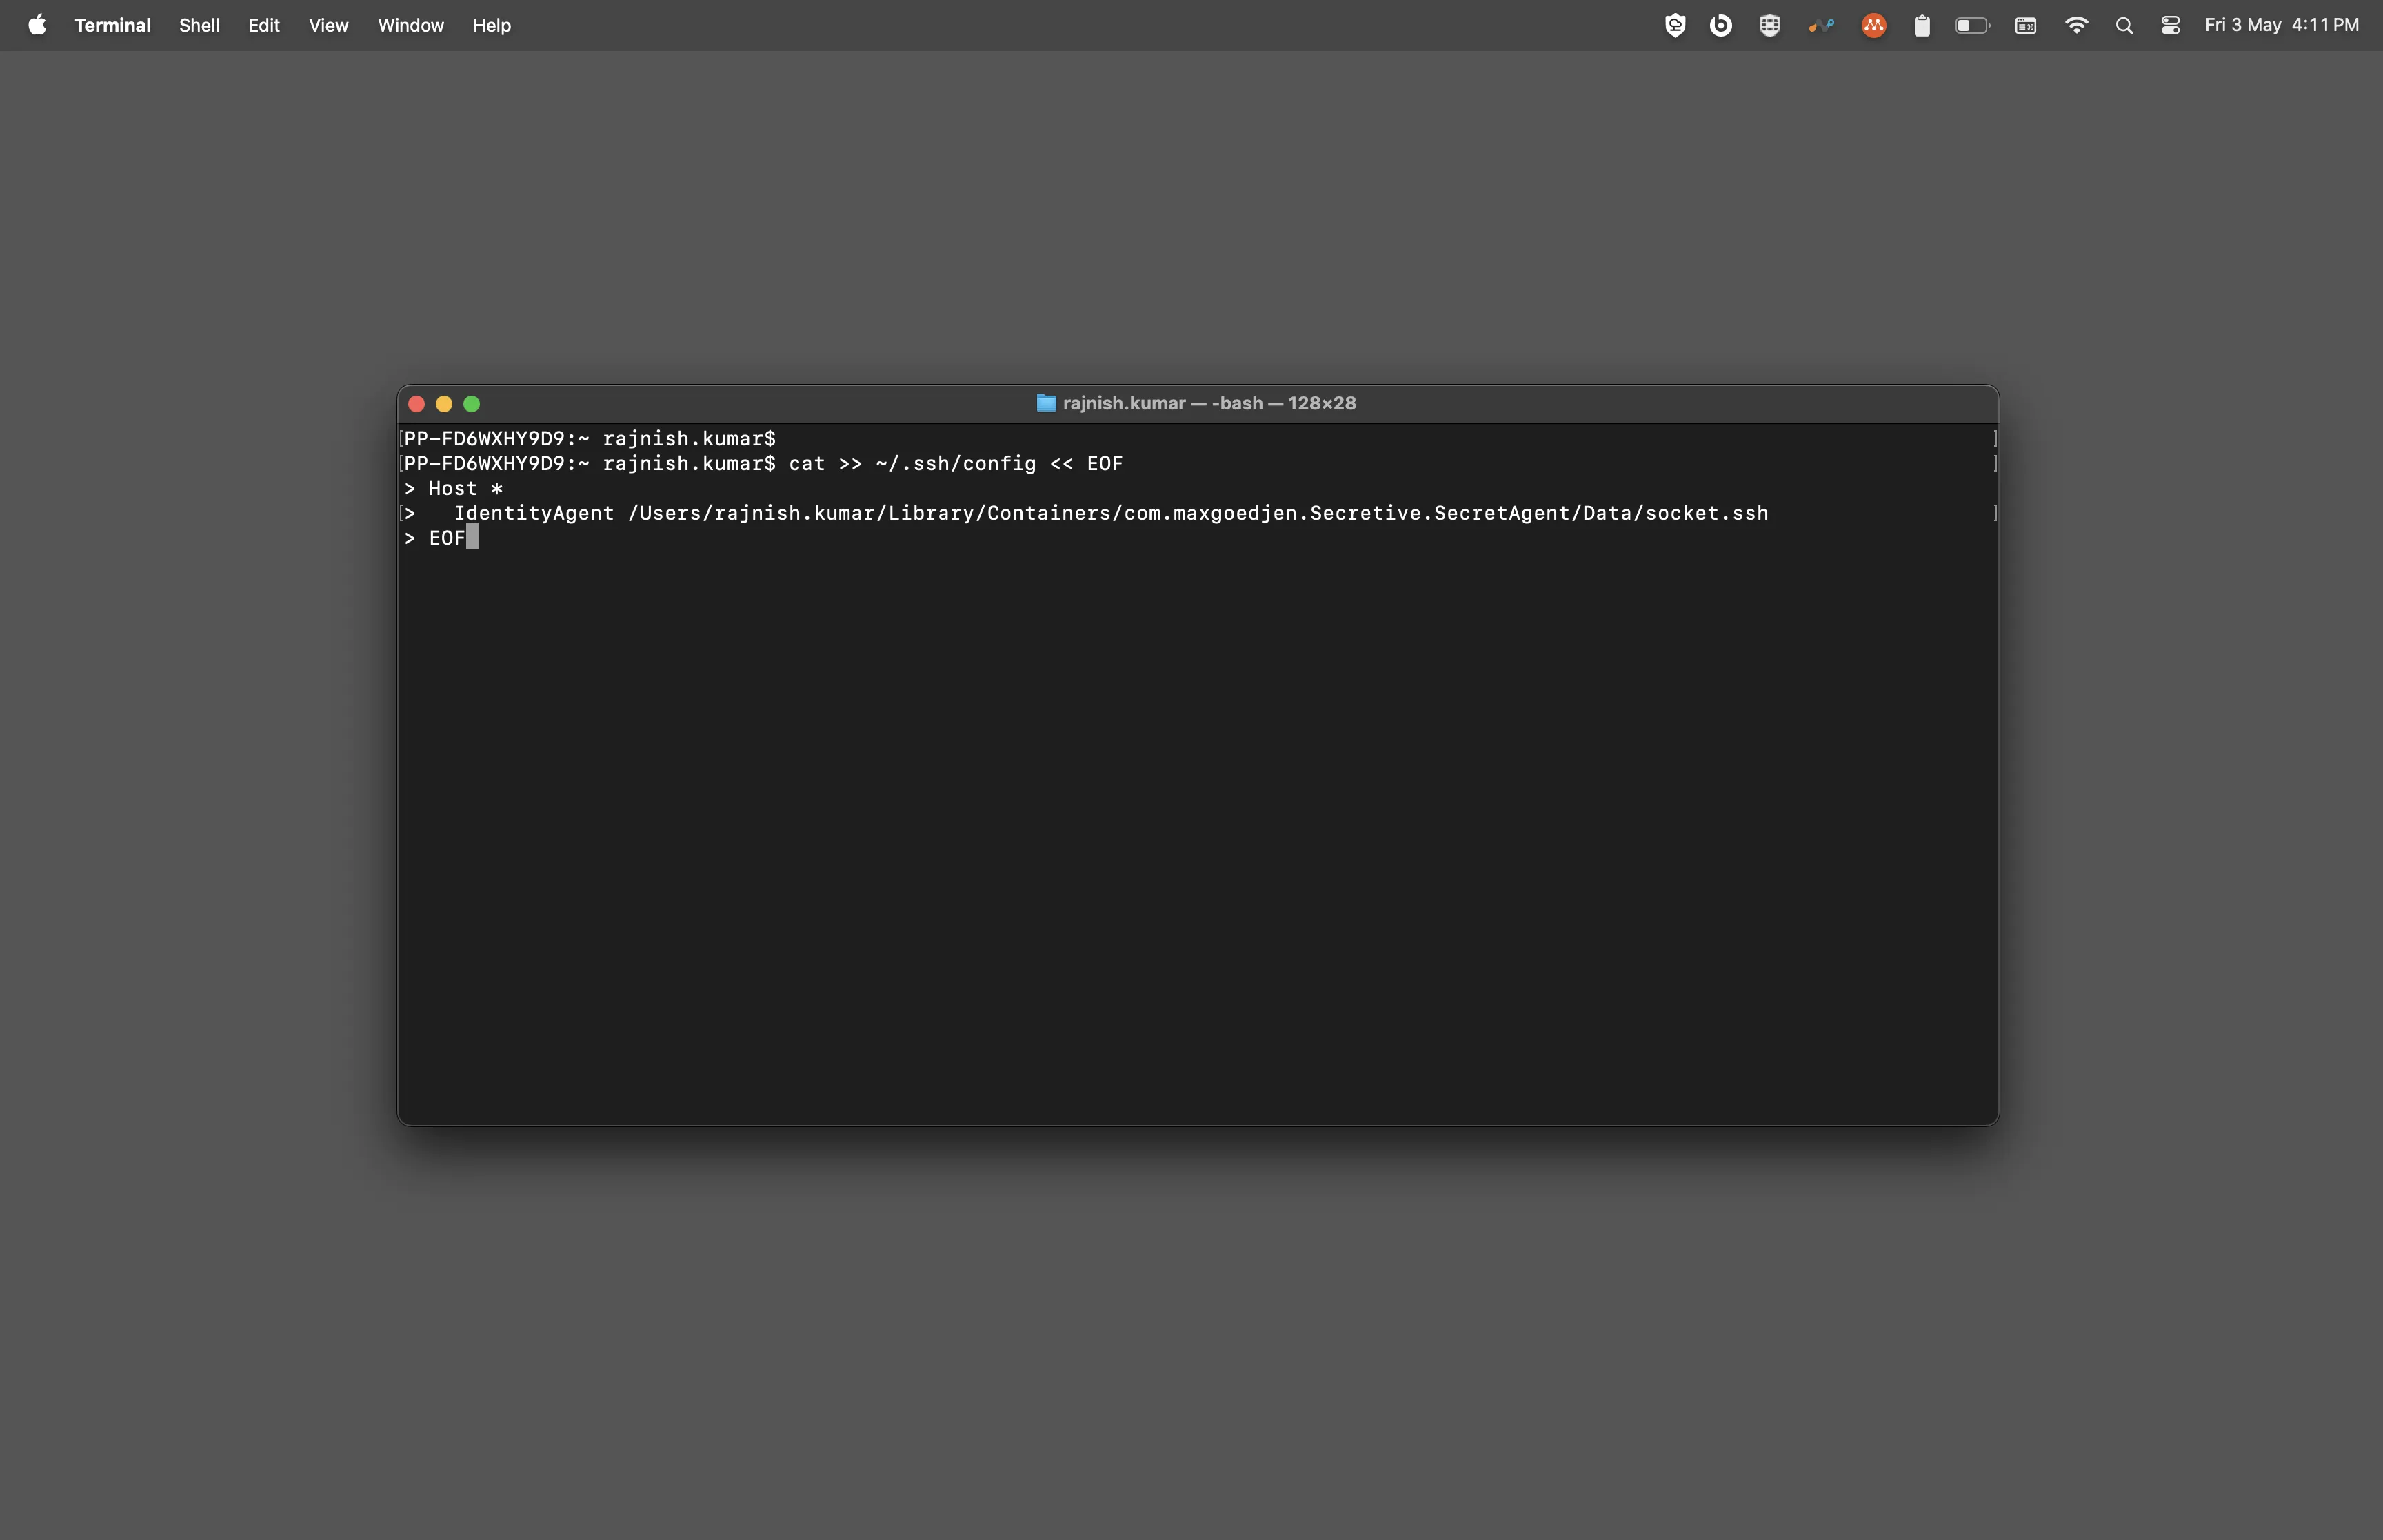
Task: Open the keyboard shortcuts window icon in menu bar
Action: 2026,26
